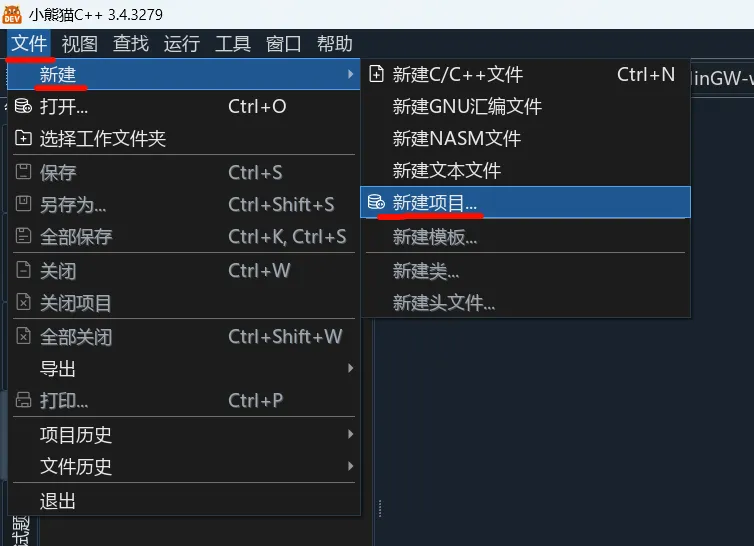Click the new file icon beside 新建C/C++文件
754x546 pixels.
click(x=376, y=74)
